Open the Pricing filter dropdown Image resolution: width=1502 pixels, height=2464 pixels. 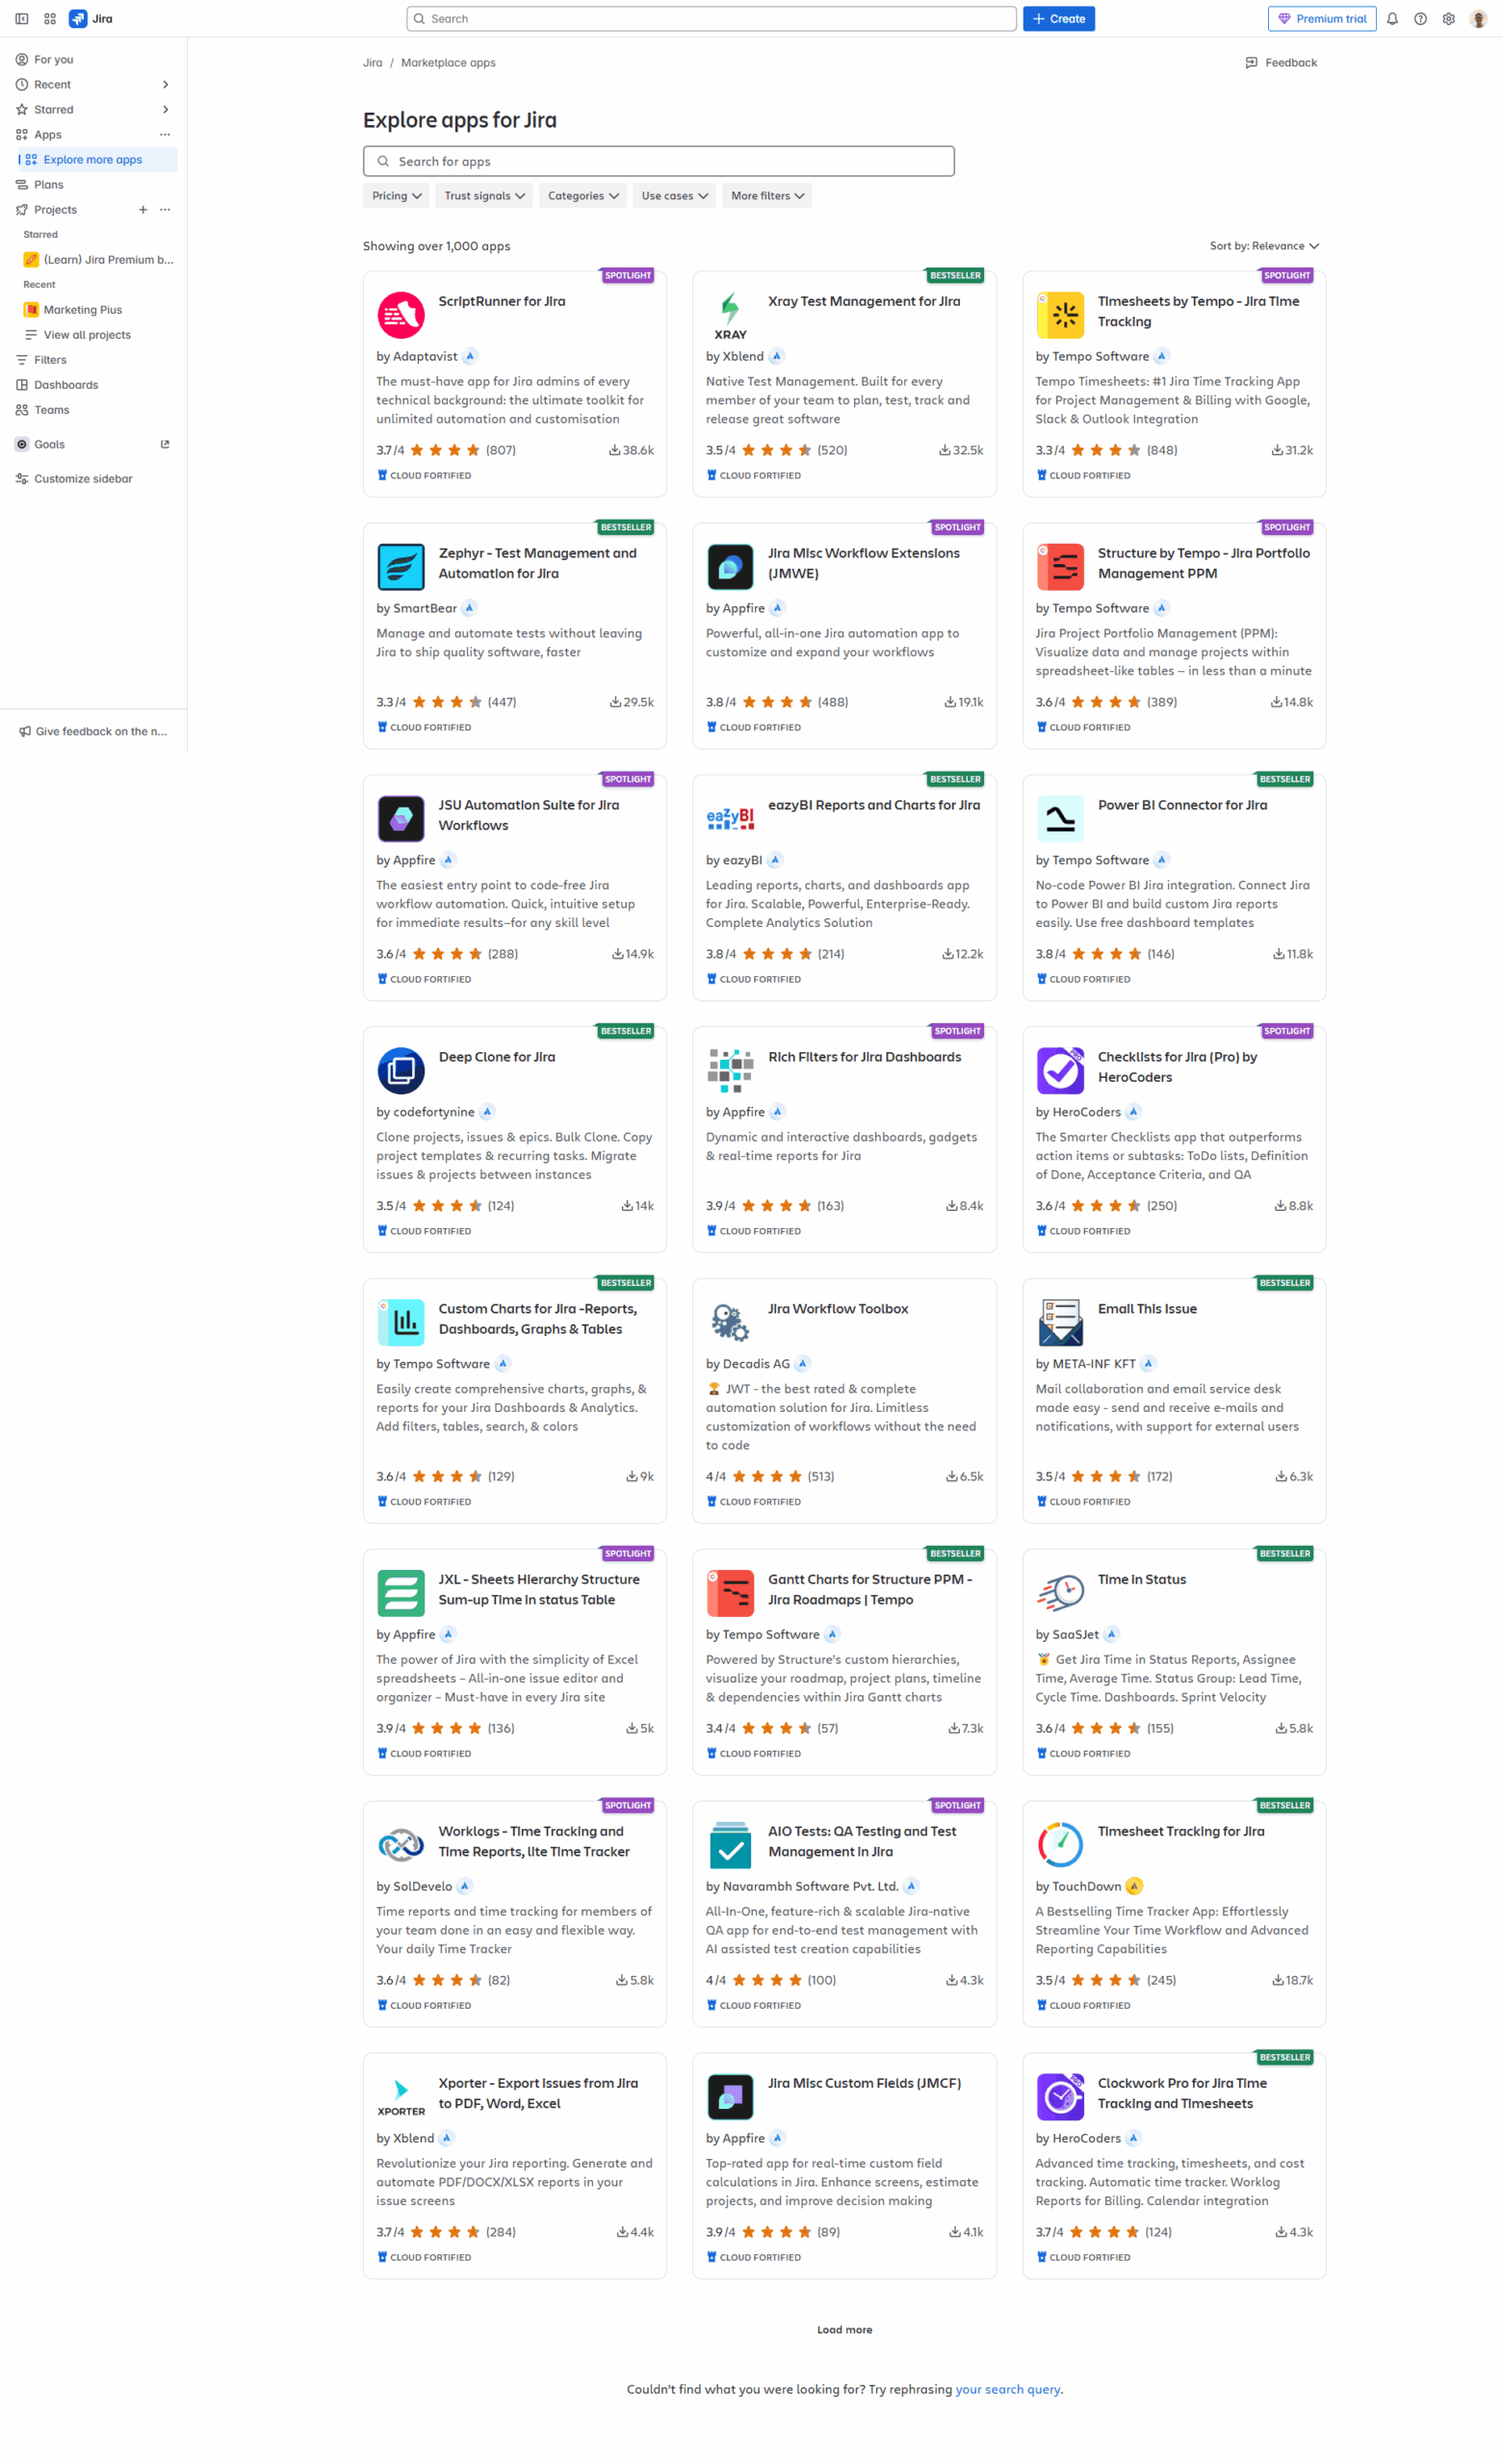tap(396, 196)
